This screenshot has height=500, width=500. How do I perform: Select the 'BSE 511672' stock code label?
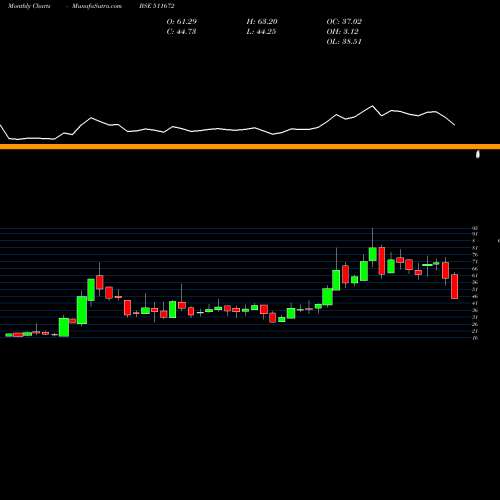[x=157, y=6]
